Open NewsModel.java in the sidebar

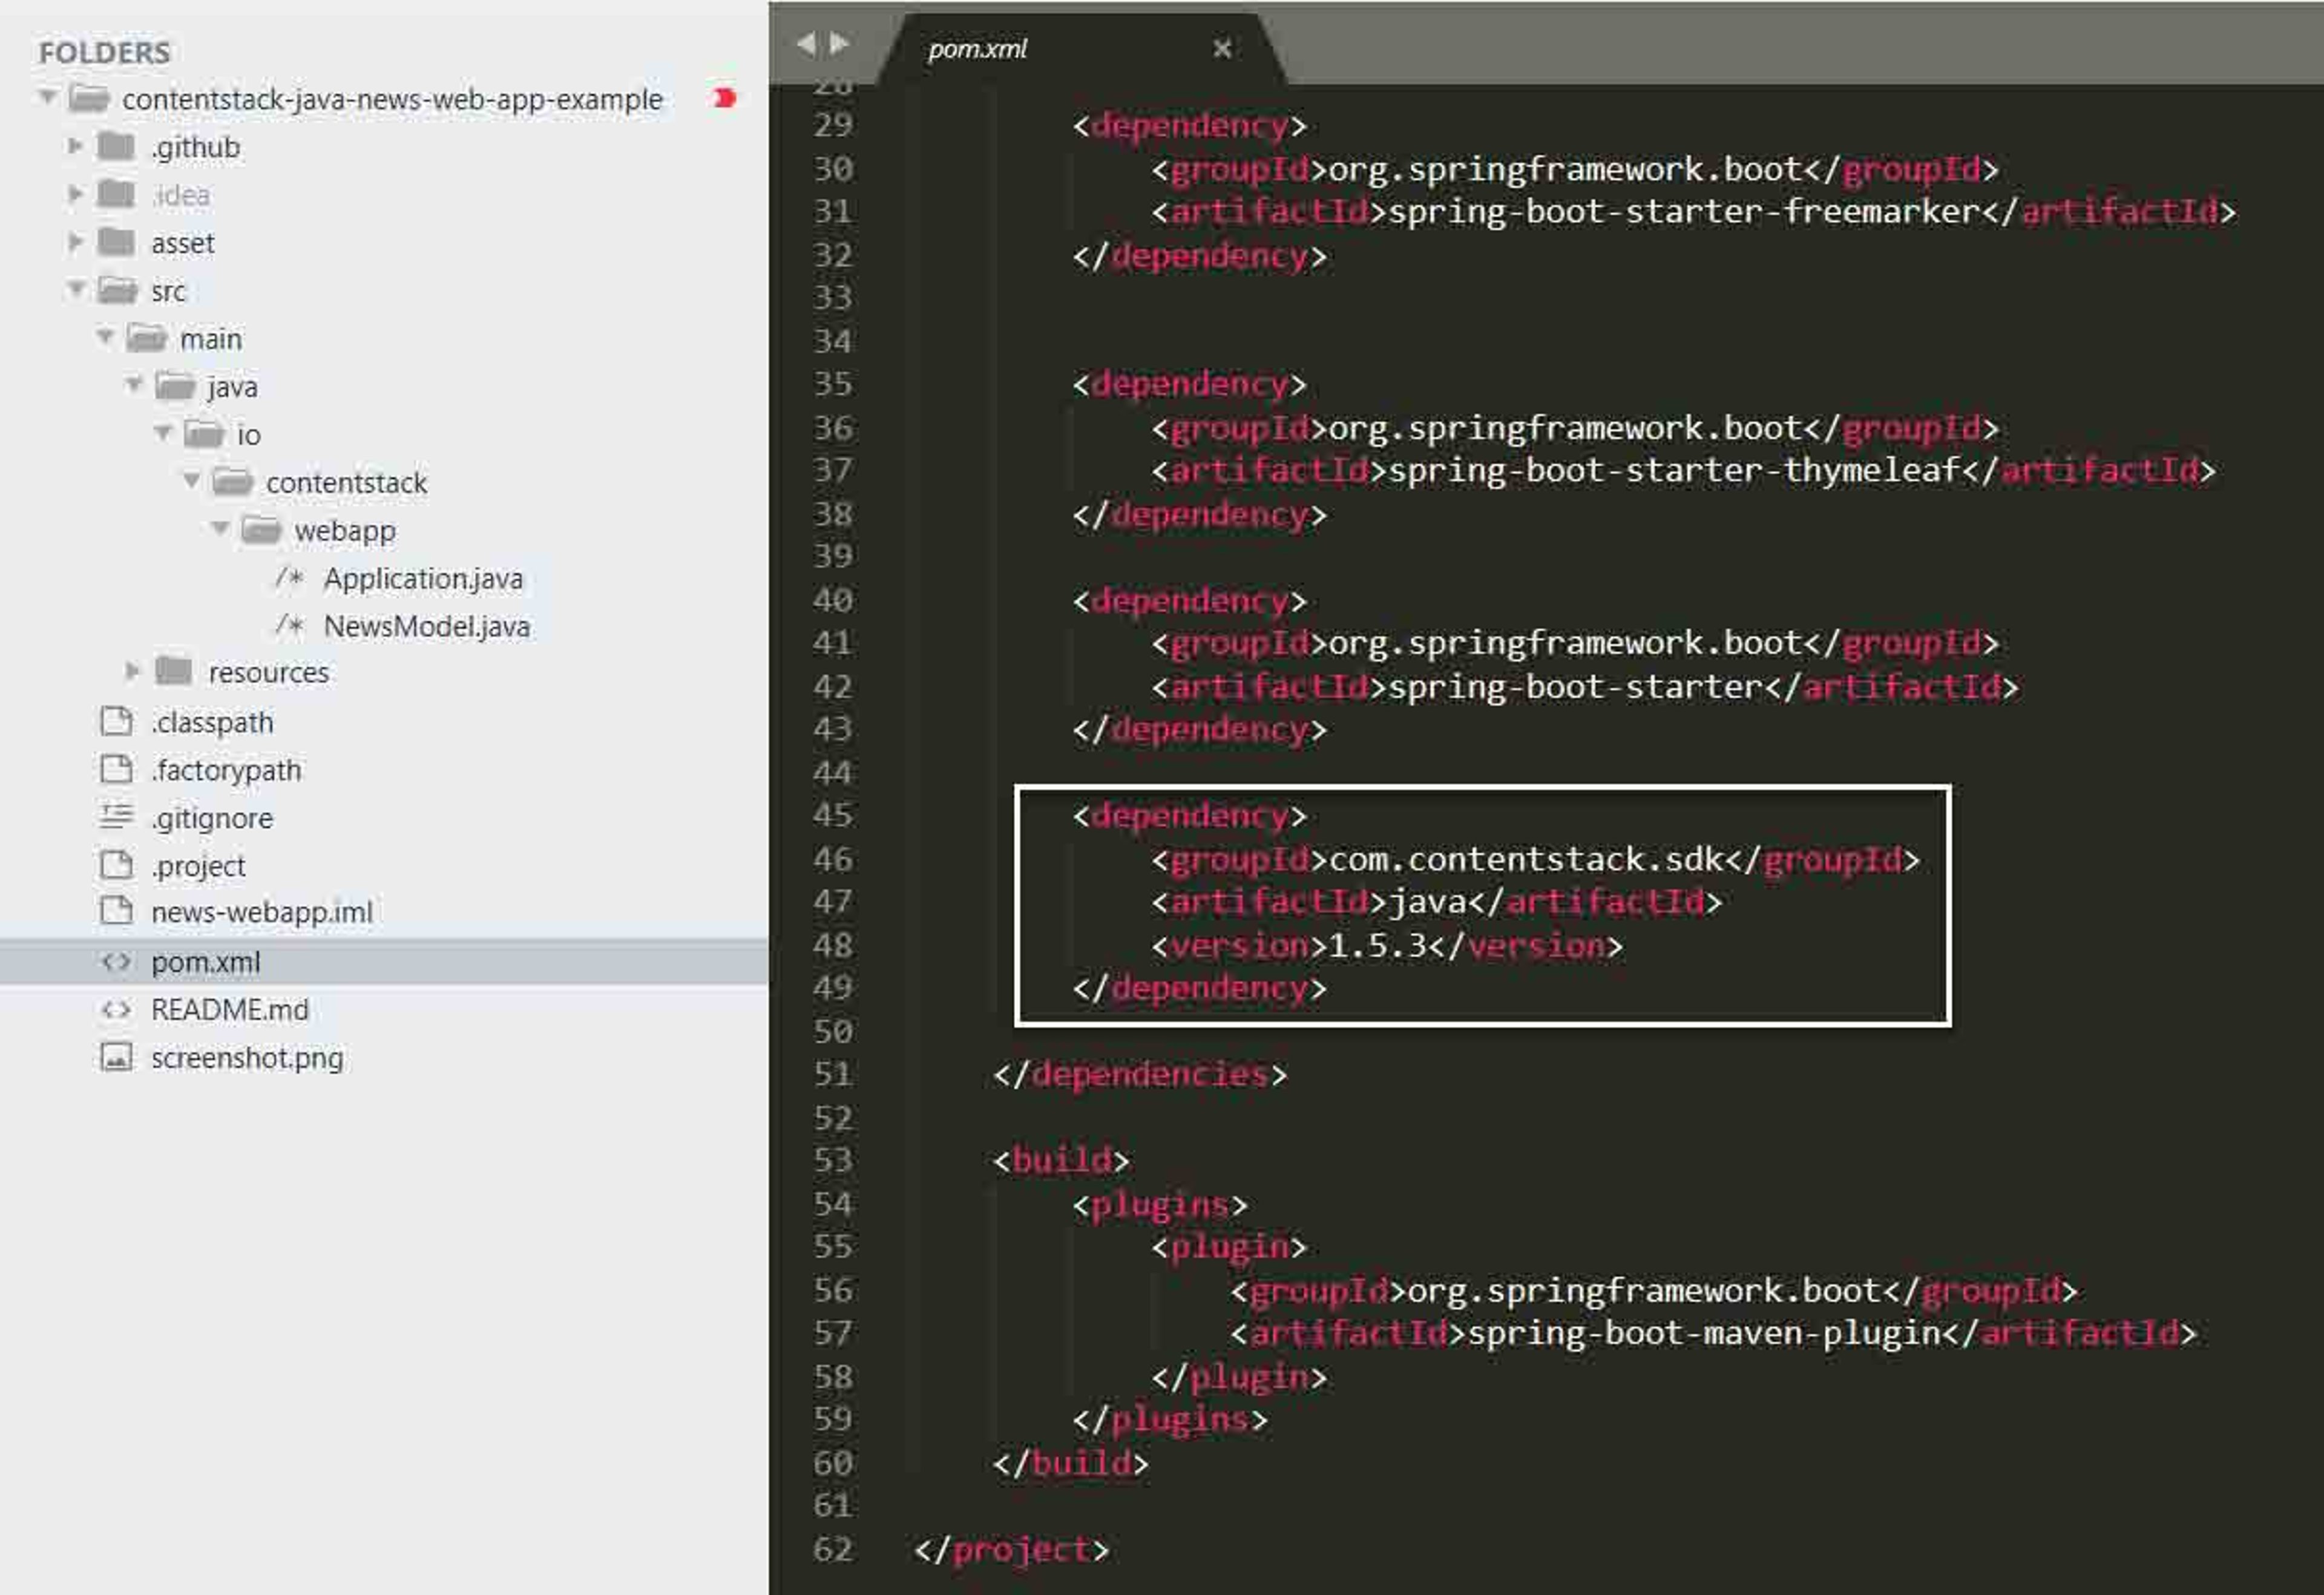[427, 626]
